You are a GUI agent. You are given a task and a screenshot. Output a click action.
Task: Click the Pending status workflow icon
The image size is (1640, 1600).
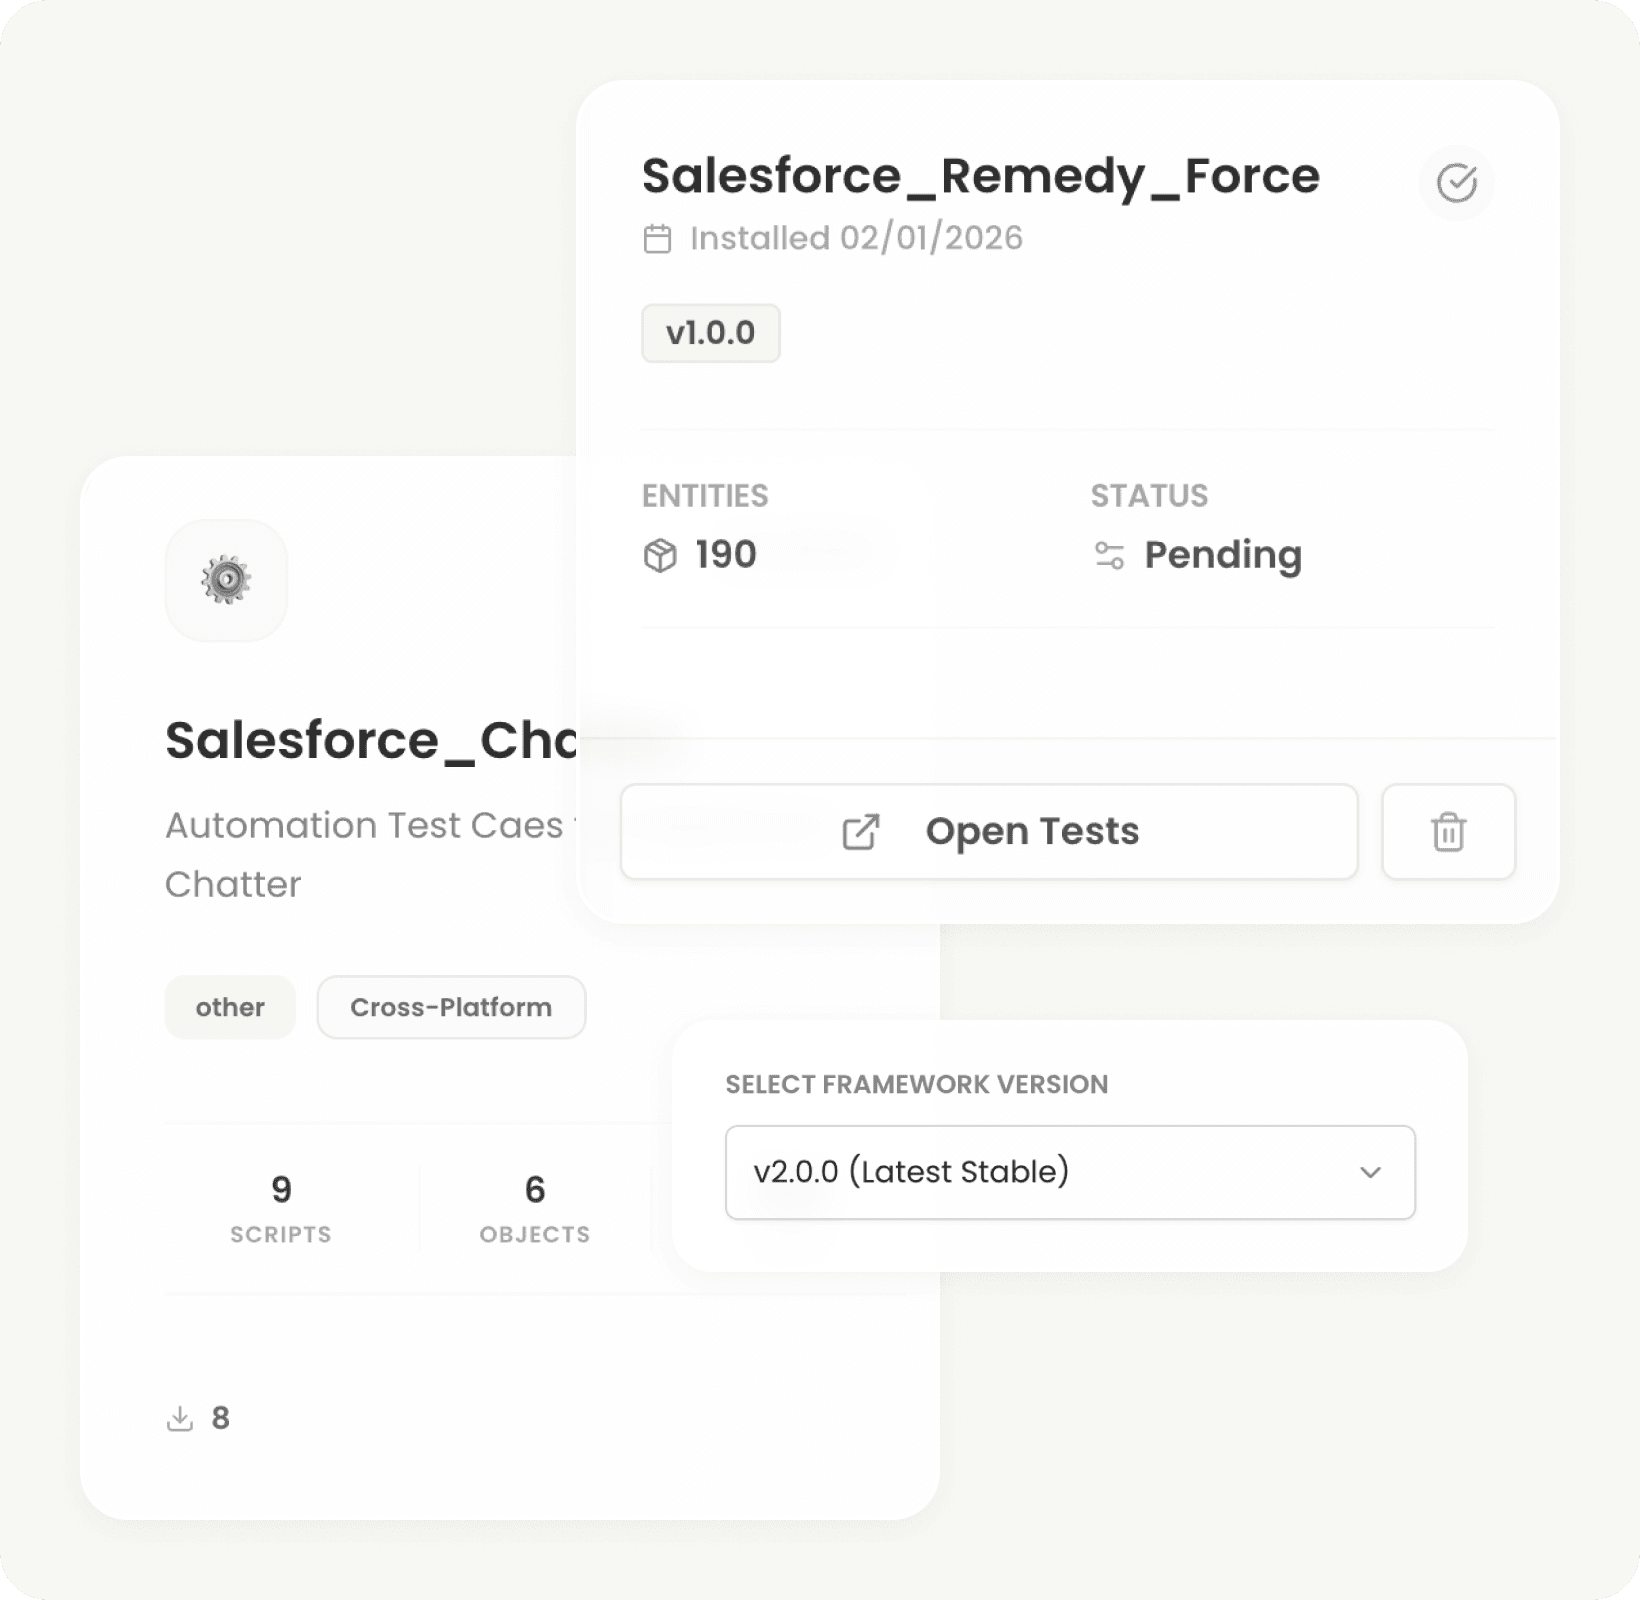click(x=1112, y=556)
